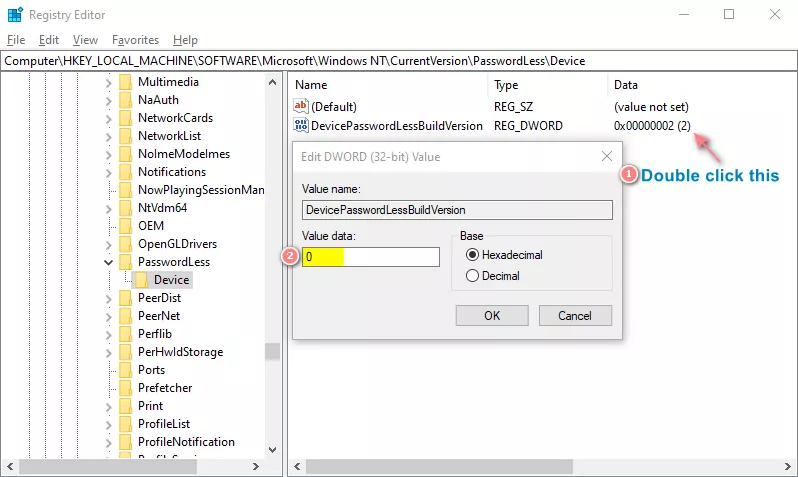Confirm the DWORD edit with OK
The image size is (798, 477).
(492, 316)
